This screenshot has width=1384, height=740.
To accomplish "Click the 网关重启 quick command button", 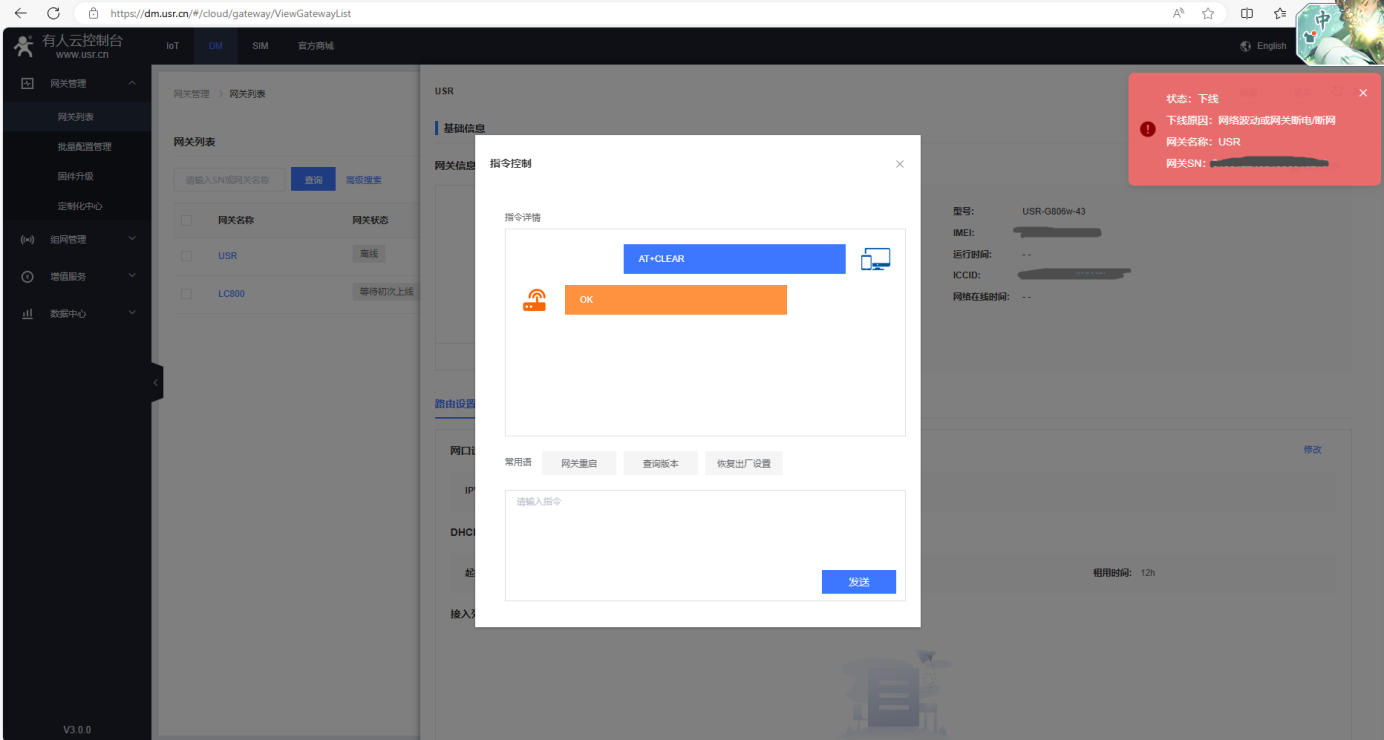I will coord(579,464).
